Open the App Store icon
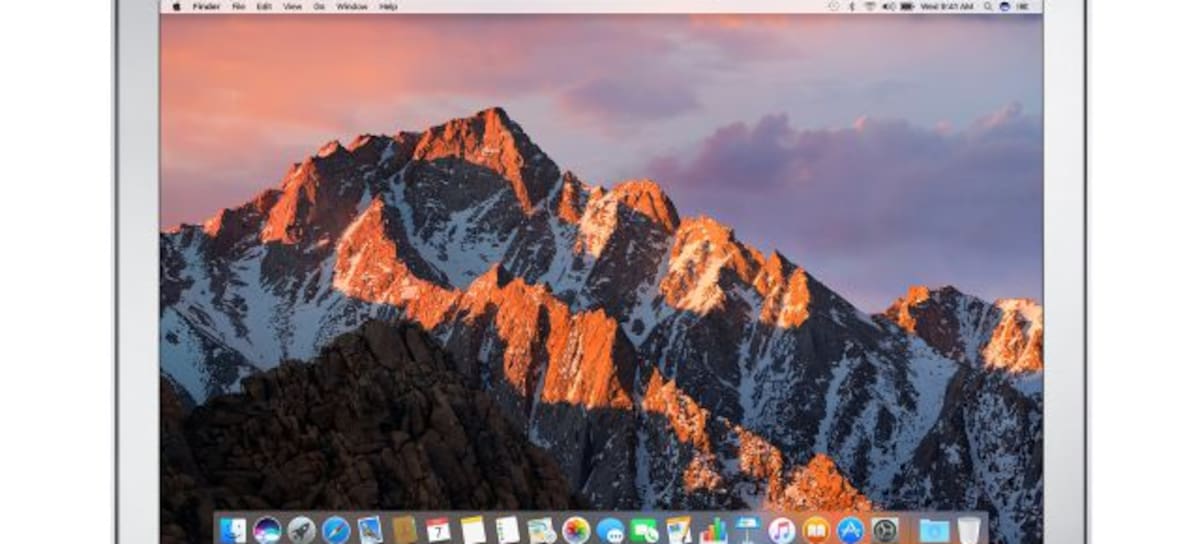This screenshot has width=1200, height=544. coord(850,530)
